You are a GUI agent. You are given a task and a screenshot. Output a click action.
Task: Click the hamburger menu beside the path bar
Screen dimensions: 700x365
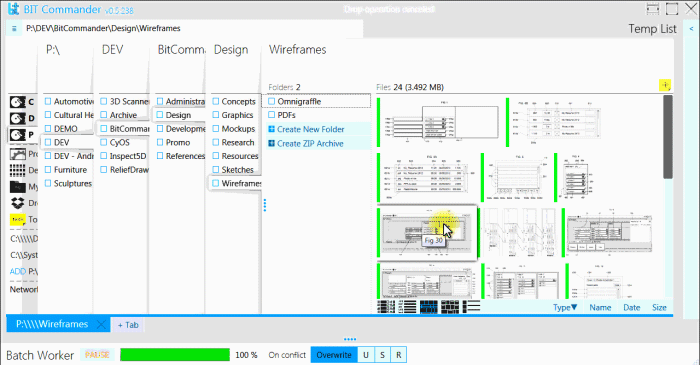click(14, 29)
